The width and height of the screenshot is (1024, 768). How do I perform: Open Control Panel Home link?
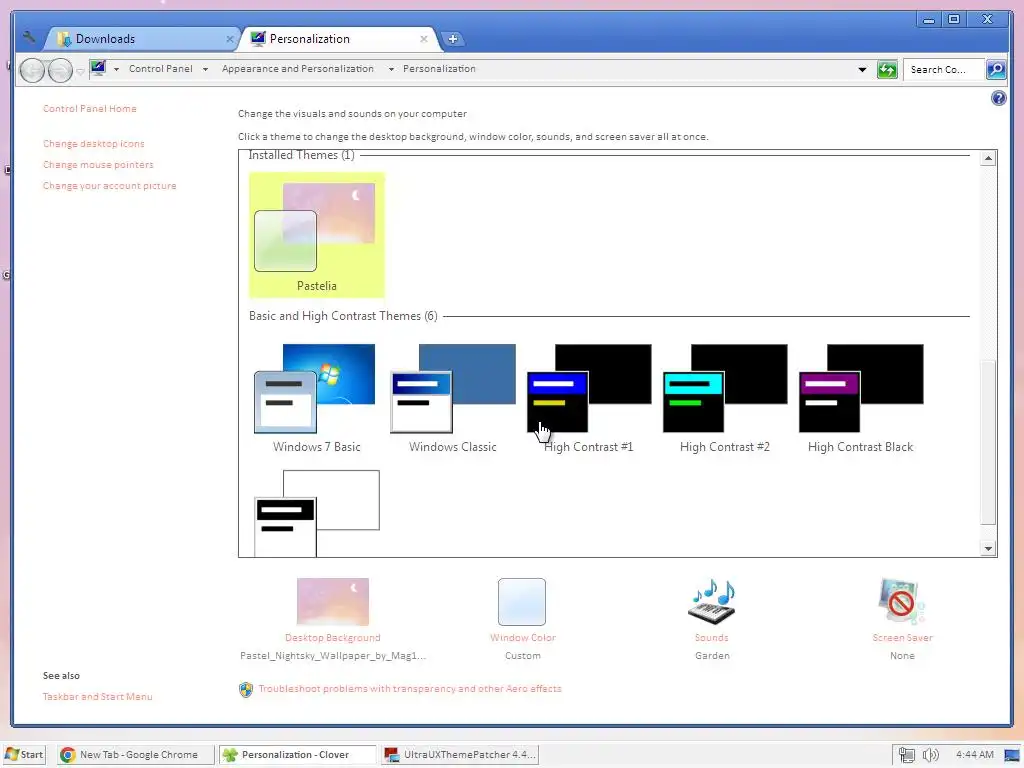89,108
